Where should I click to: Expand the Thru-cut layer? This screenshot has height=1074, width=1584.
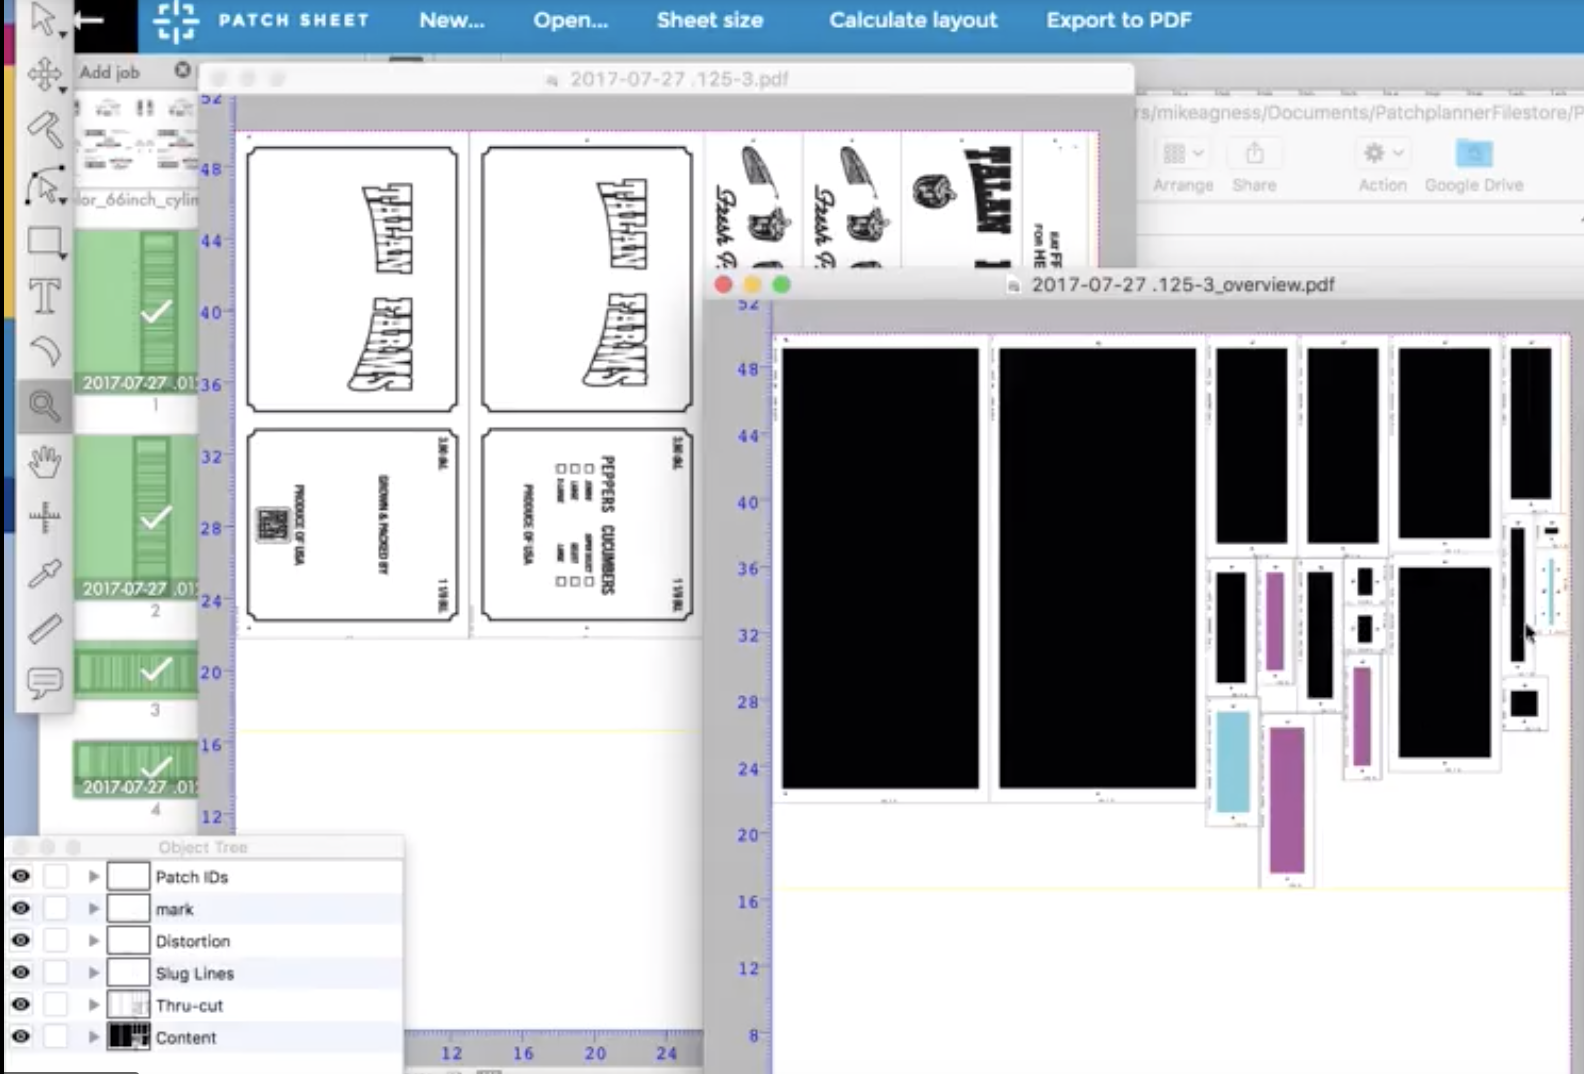[93, 1004]
